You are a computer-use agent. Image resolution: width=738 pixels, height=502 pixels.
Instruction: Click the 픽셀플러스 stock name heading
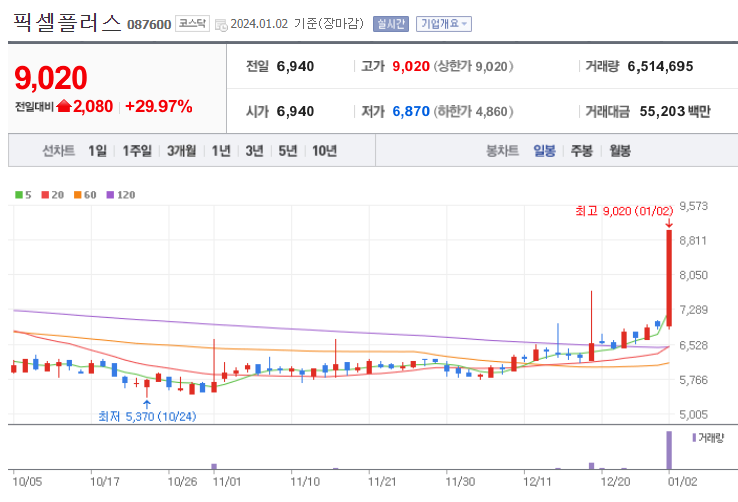pos(67,23)
